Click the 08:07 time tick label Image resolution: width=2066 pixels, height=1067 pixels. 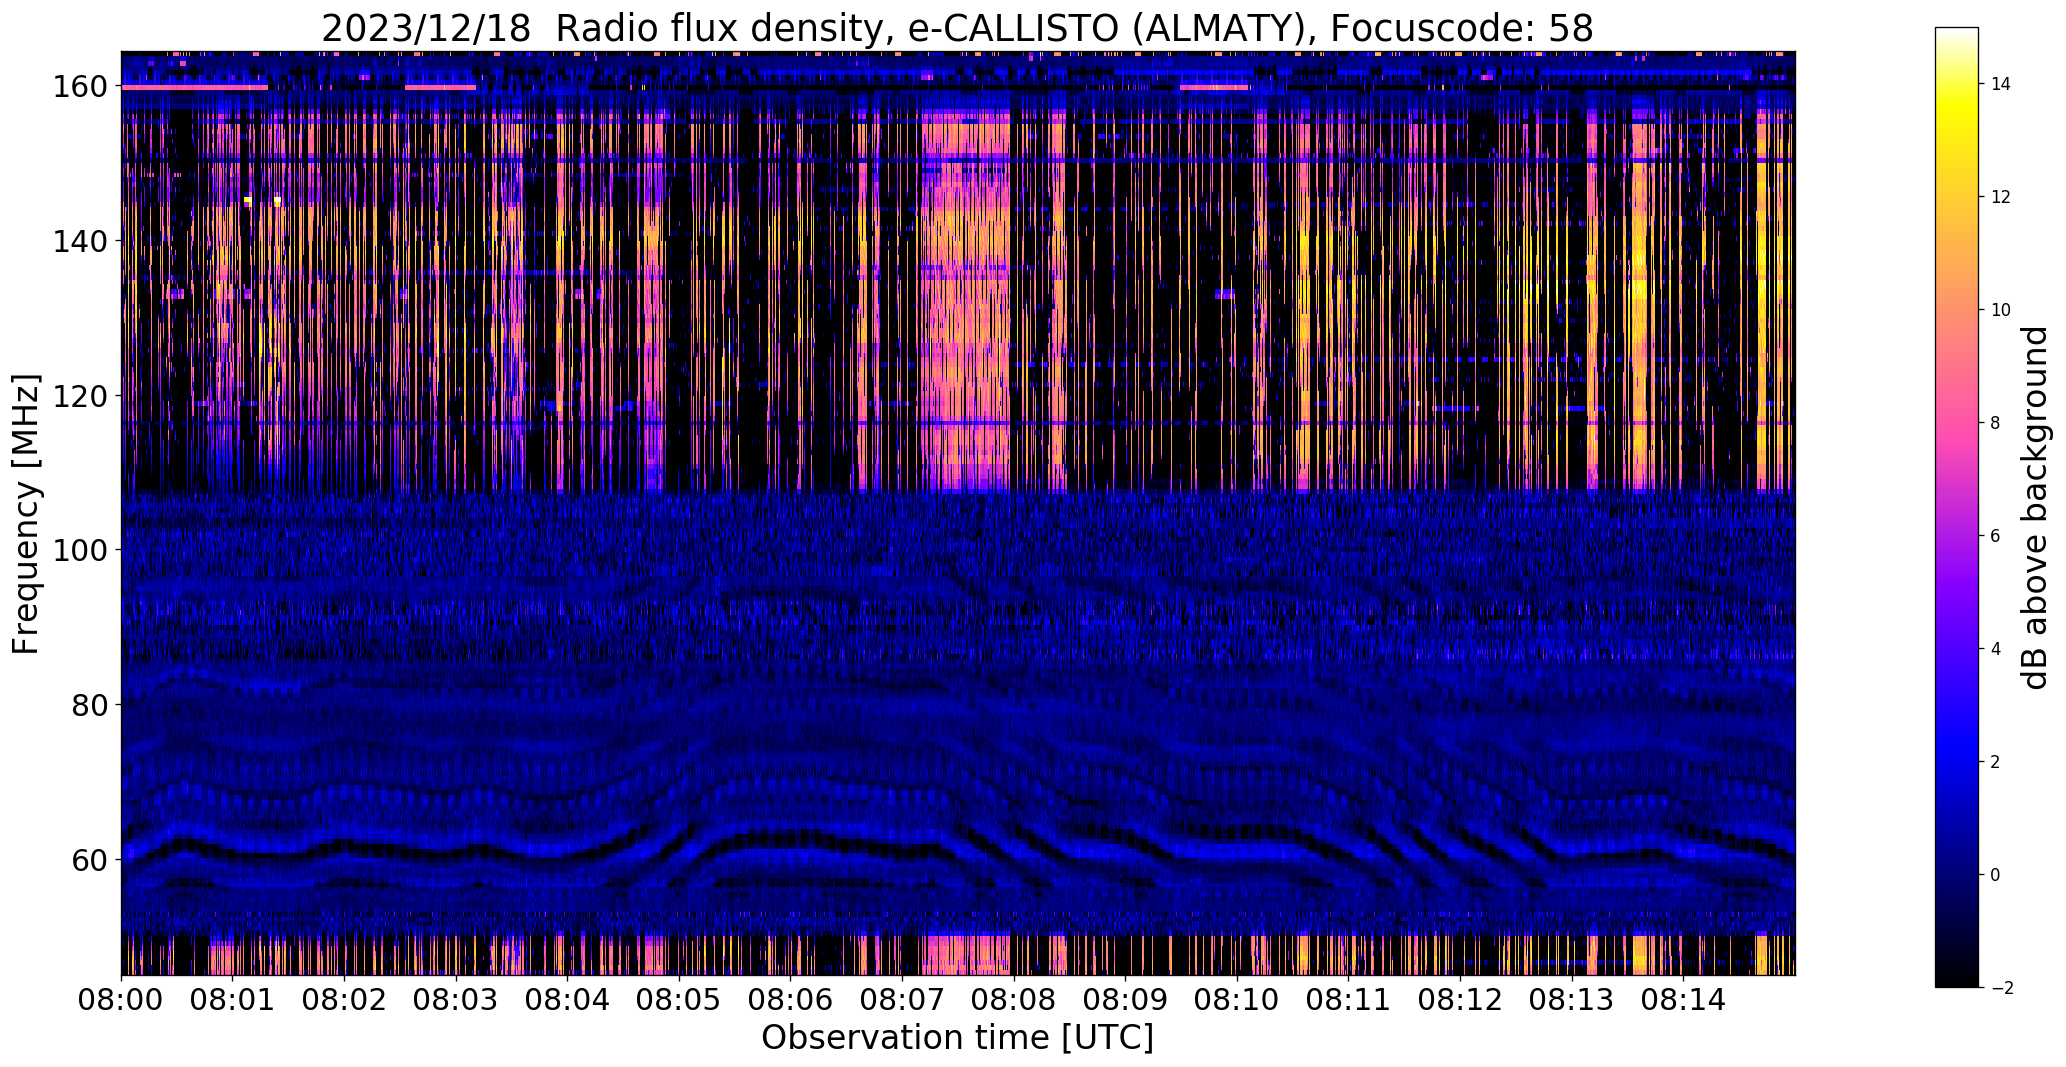click(x=902, y=999)
